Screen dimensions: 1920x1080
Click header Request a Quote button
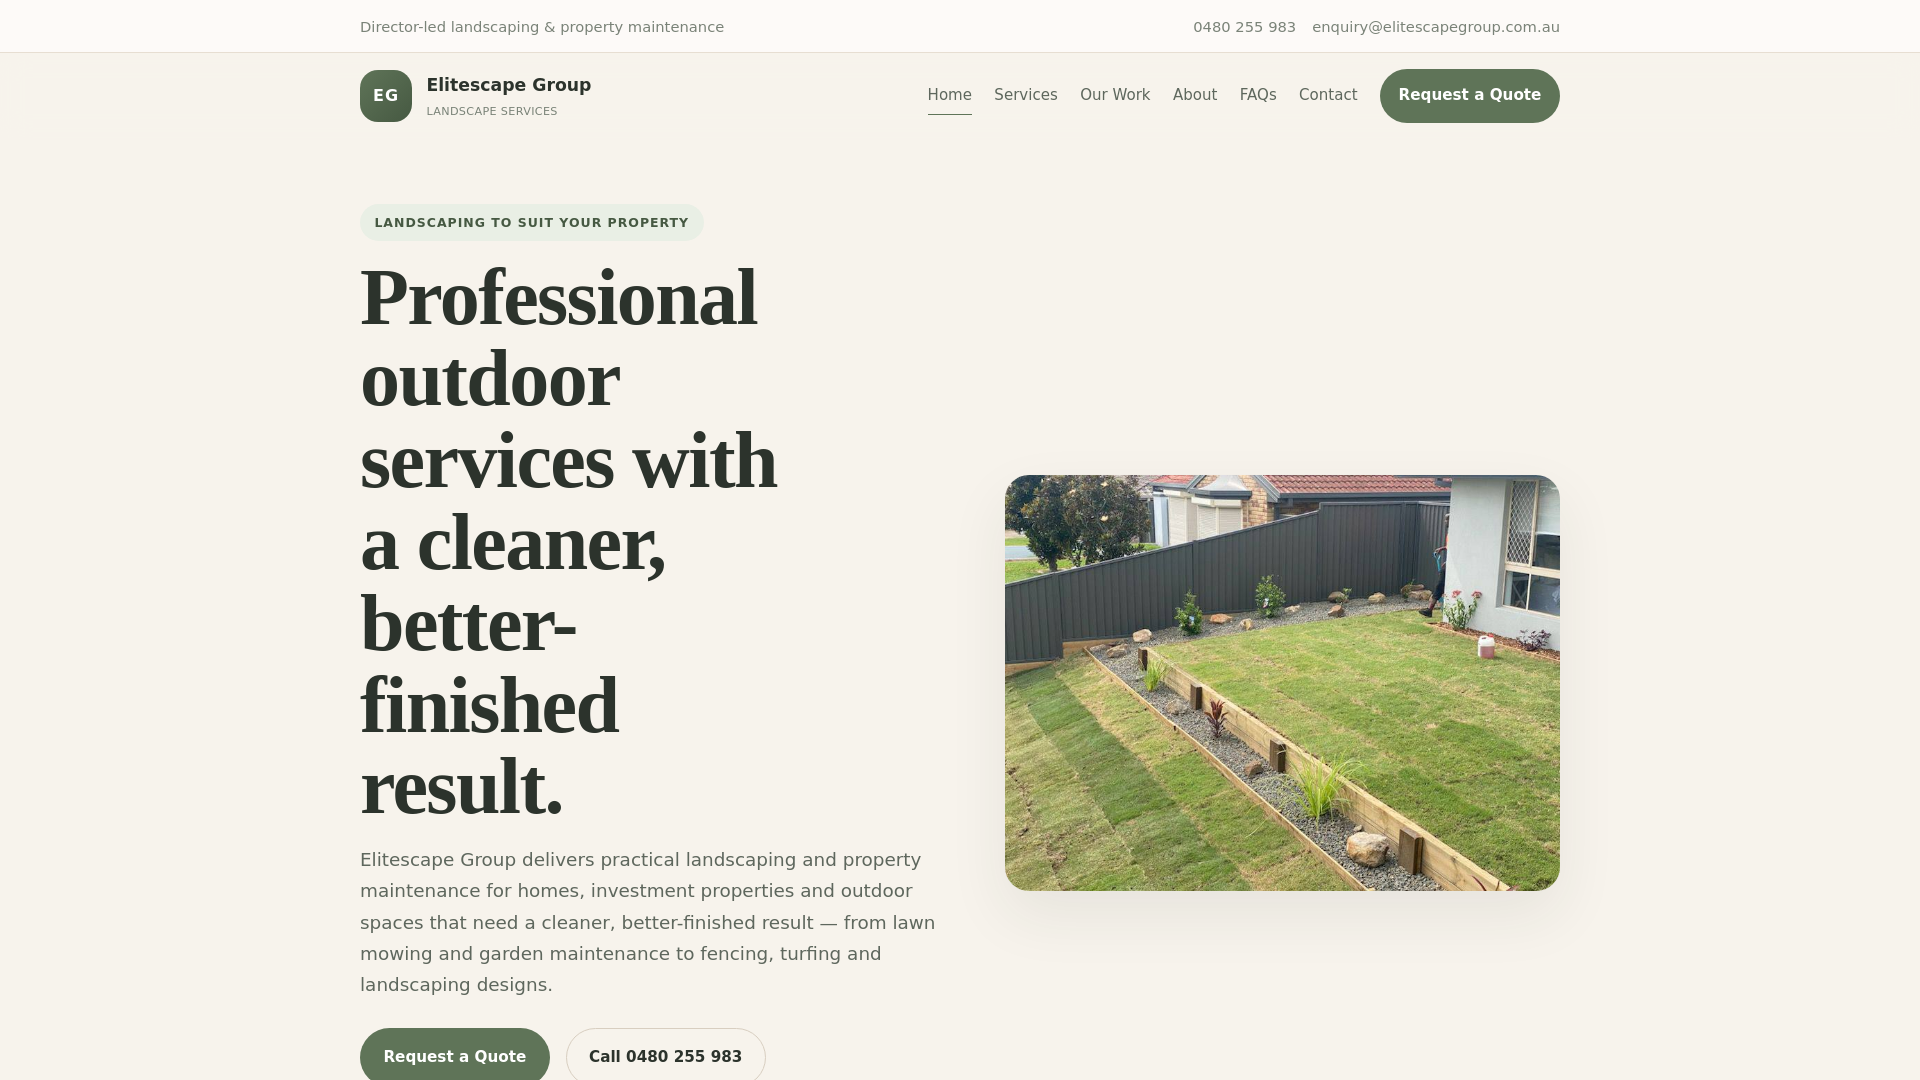1468,96
